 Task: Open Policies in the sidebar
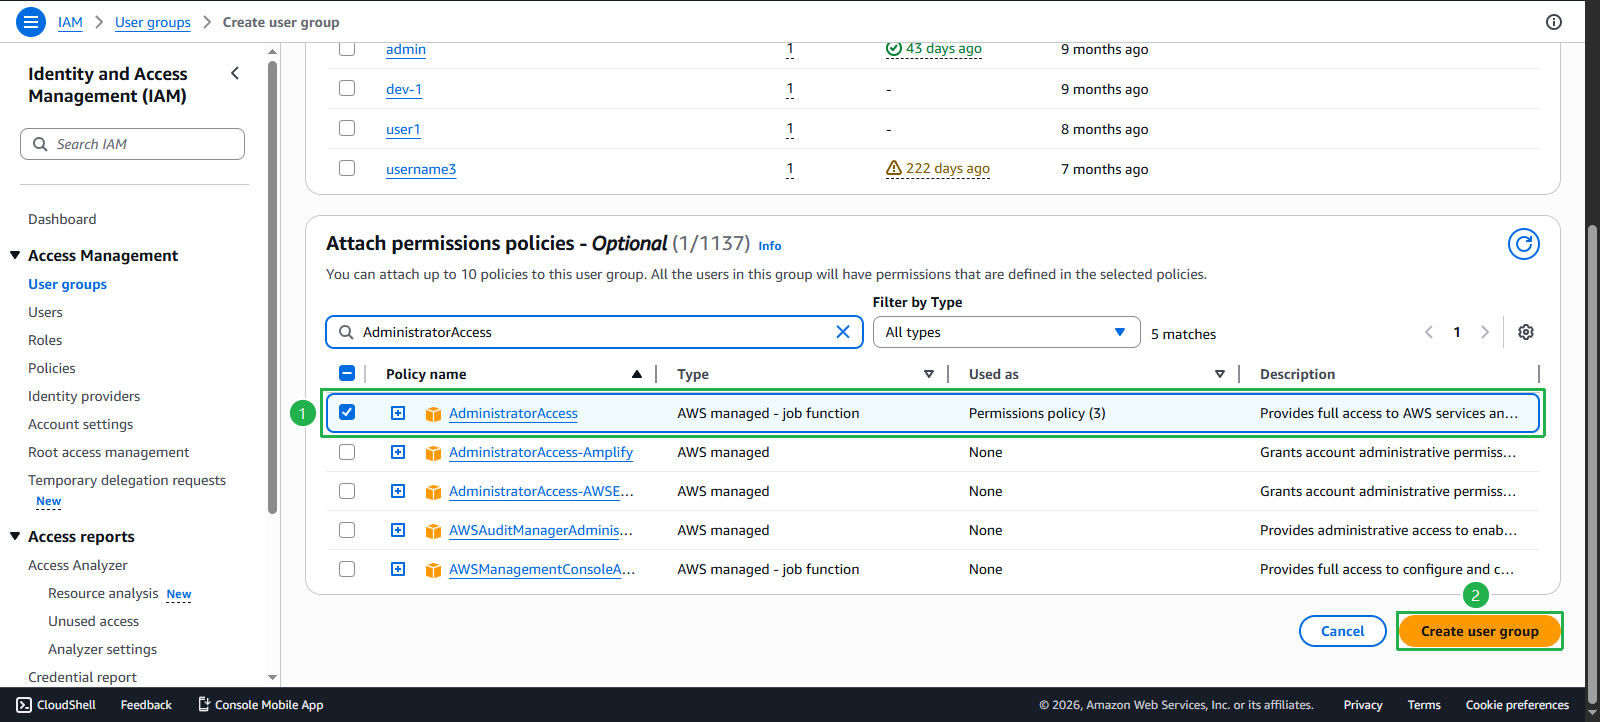[x=52, y=368]
